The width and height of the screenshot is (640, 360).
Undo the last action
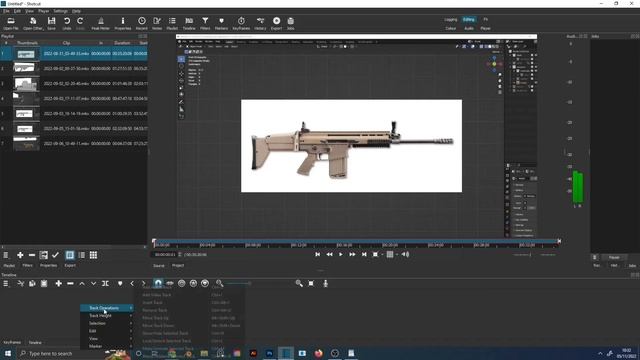(x=67, y=23)
